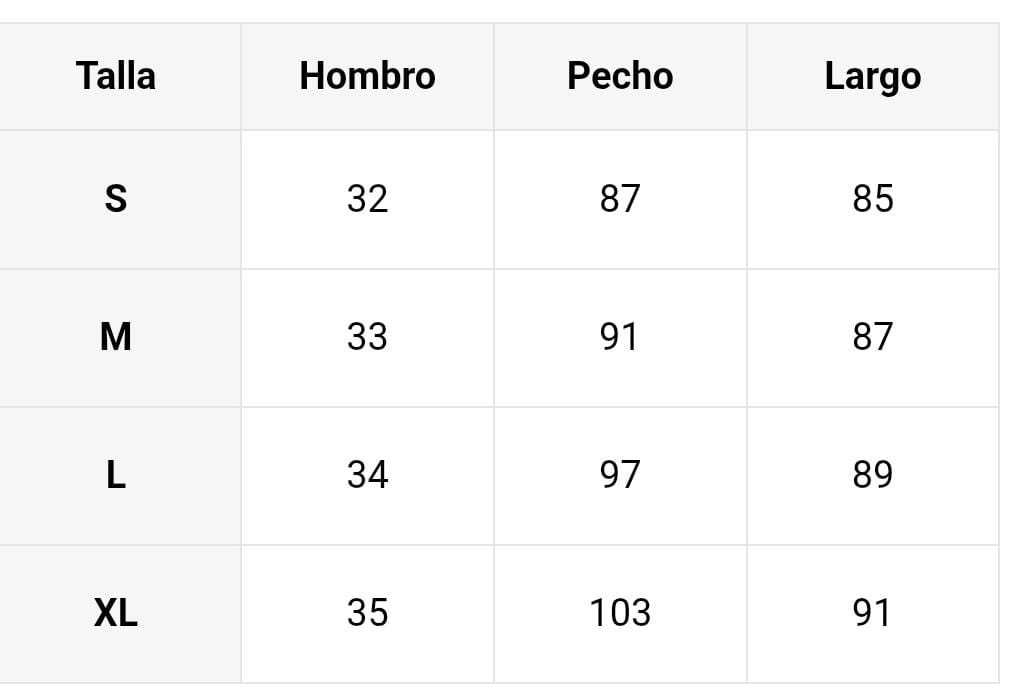
Task: Select the Pecho column header
Action: point(620,76)
